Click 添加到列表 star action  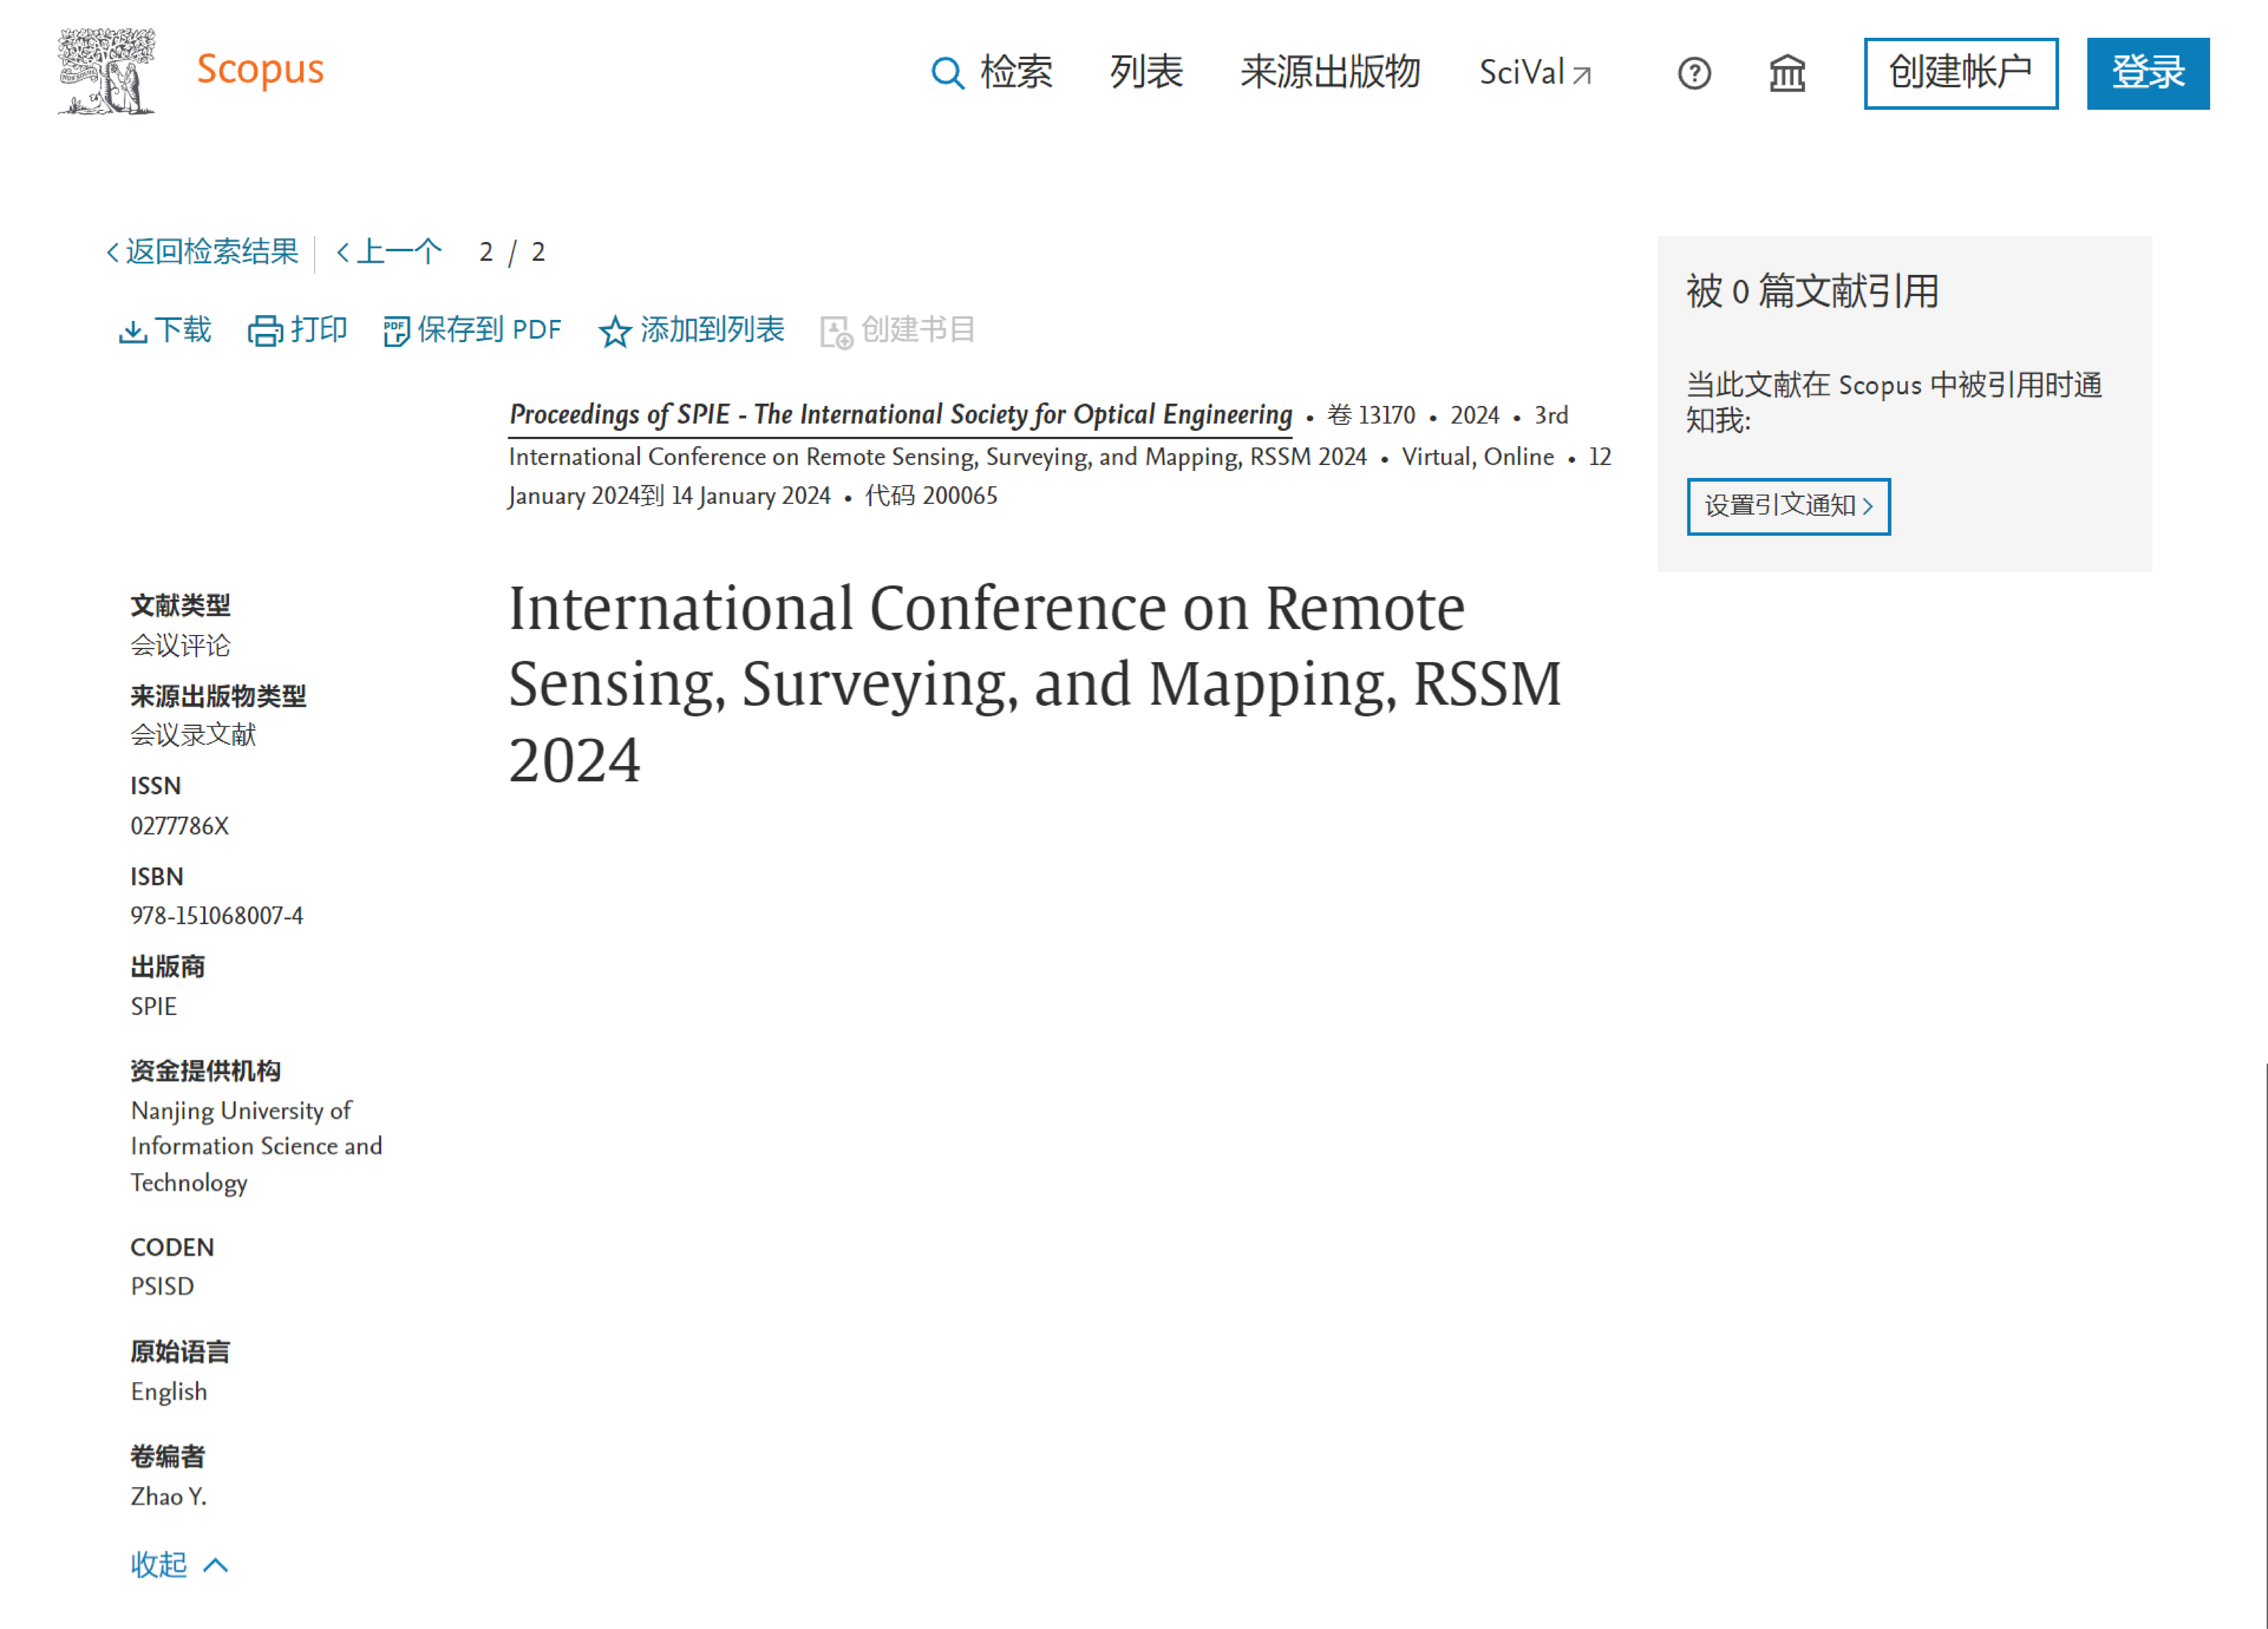pyautogui.click(x=691, y=330)
